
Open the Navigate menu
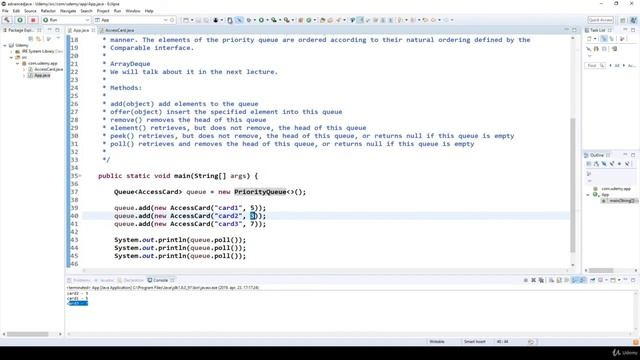68,11
